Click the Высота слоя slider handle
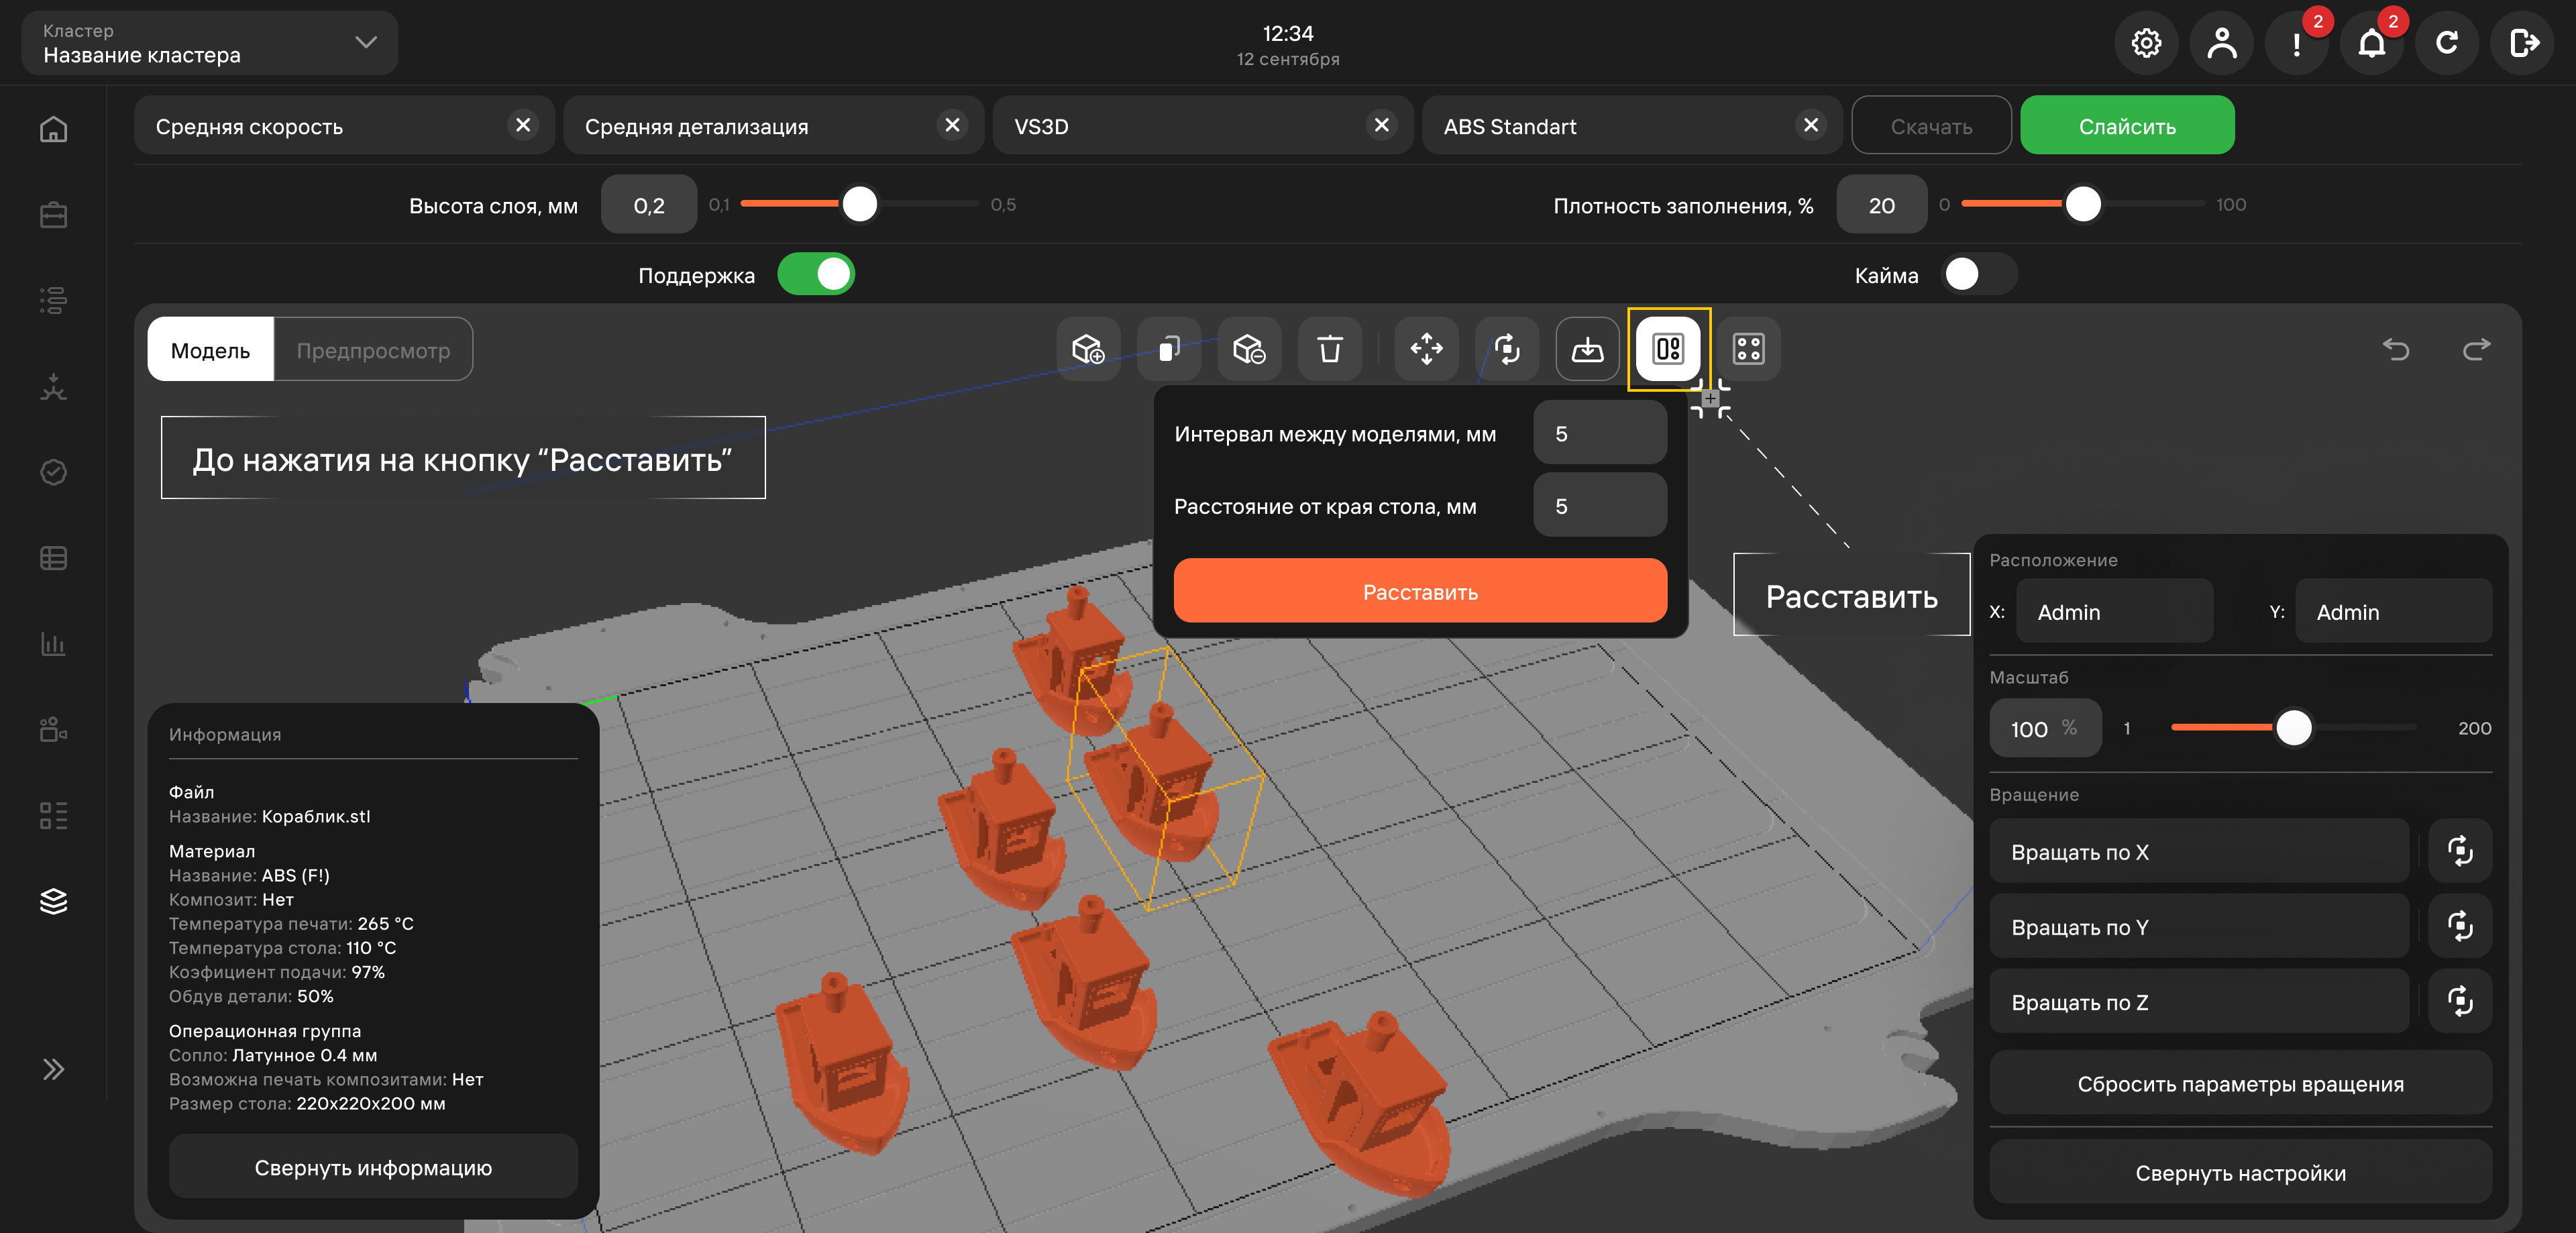 (x=860, y=204)
